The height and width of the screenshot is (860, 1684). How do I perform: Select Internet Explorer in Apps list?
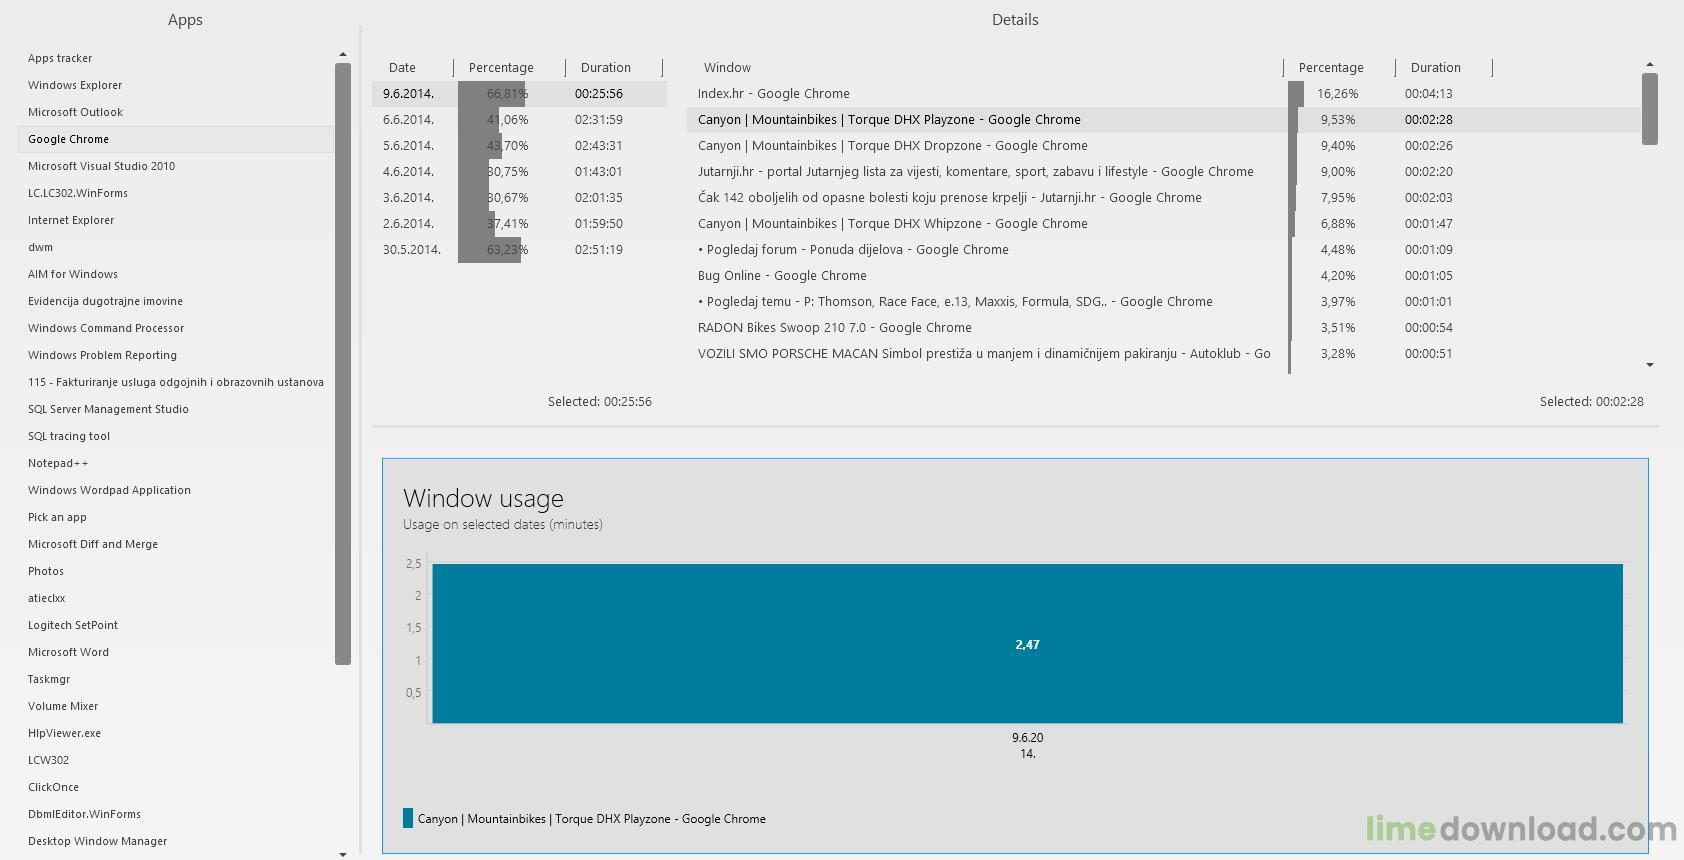click(71, 220)
